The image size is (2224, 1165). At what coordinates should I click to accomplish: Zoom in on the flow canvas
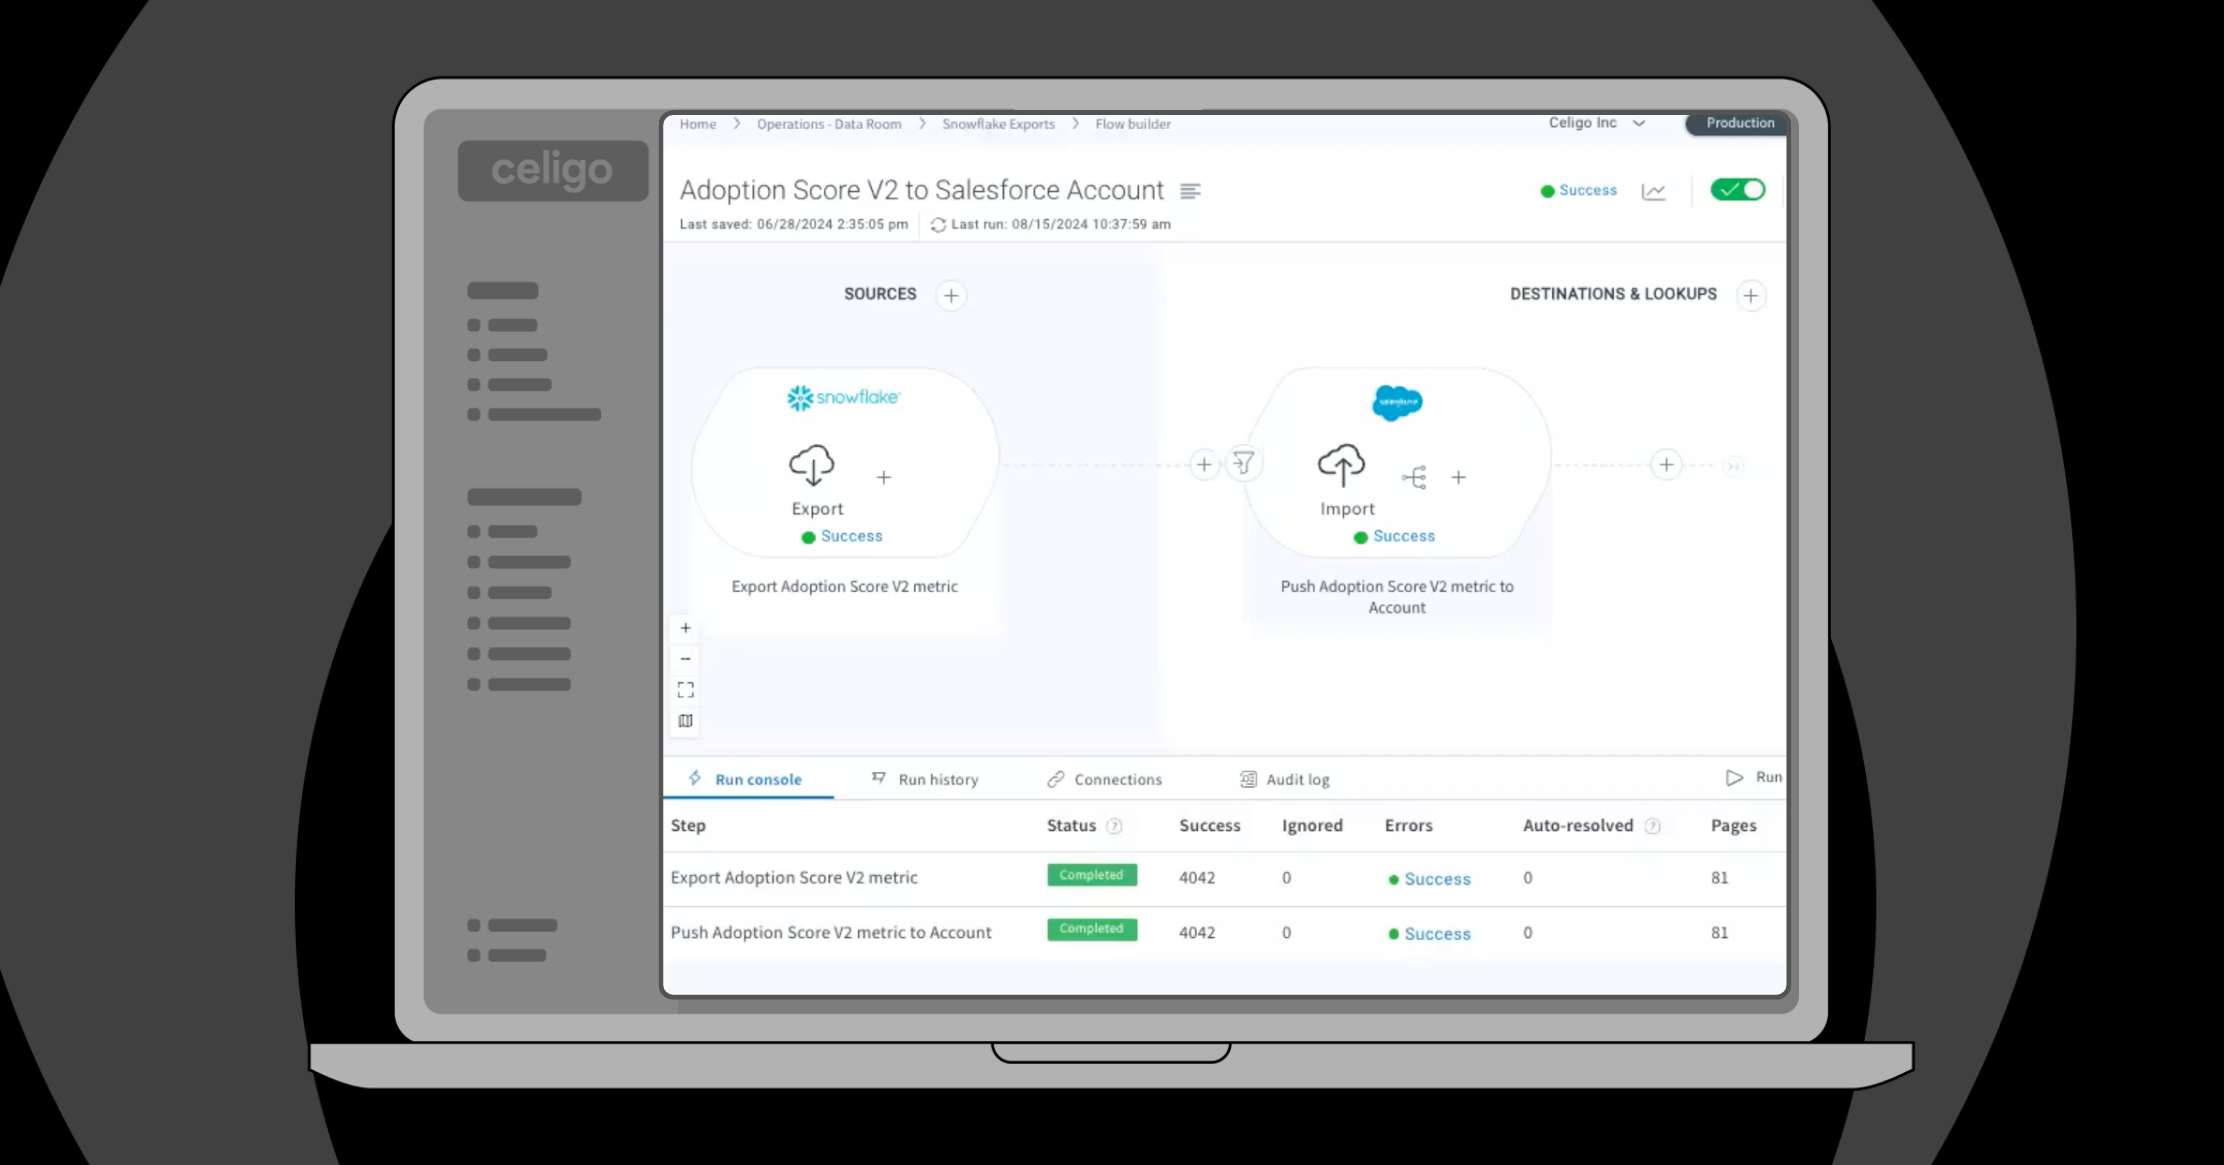685,628
